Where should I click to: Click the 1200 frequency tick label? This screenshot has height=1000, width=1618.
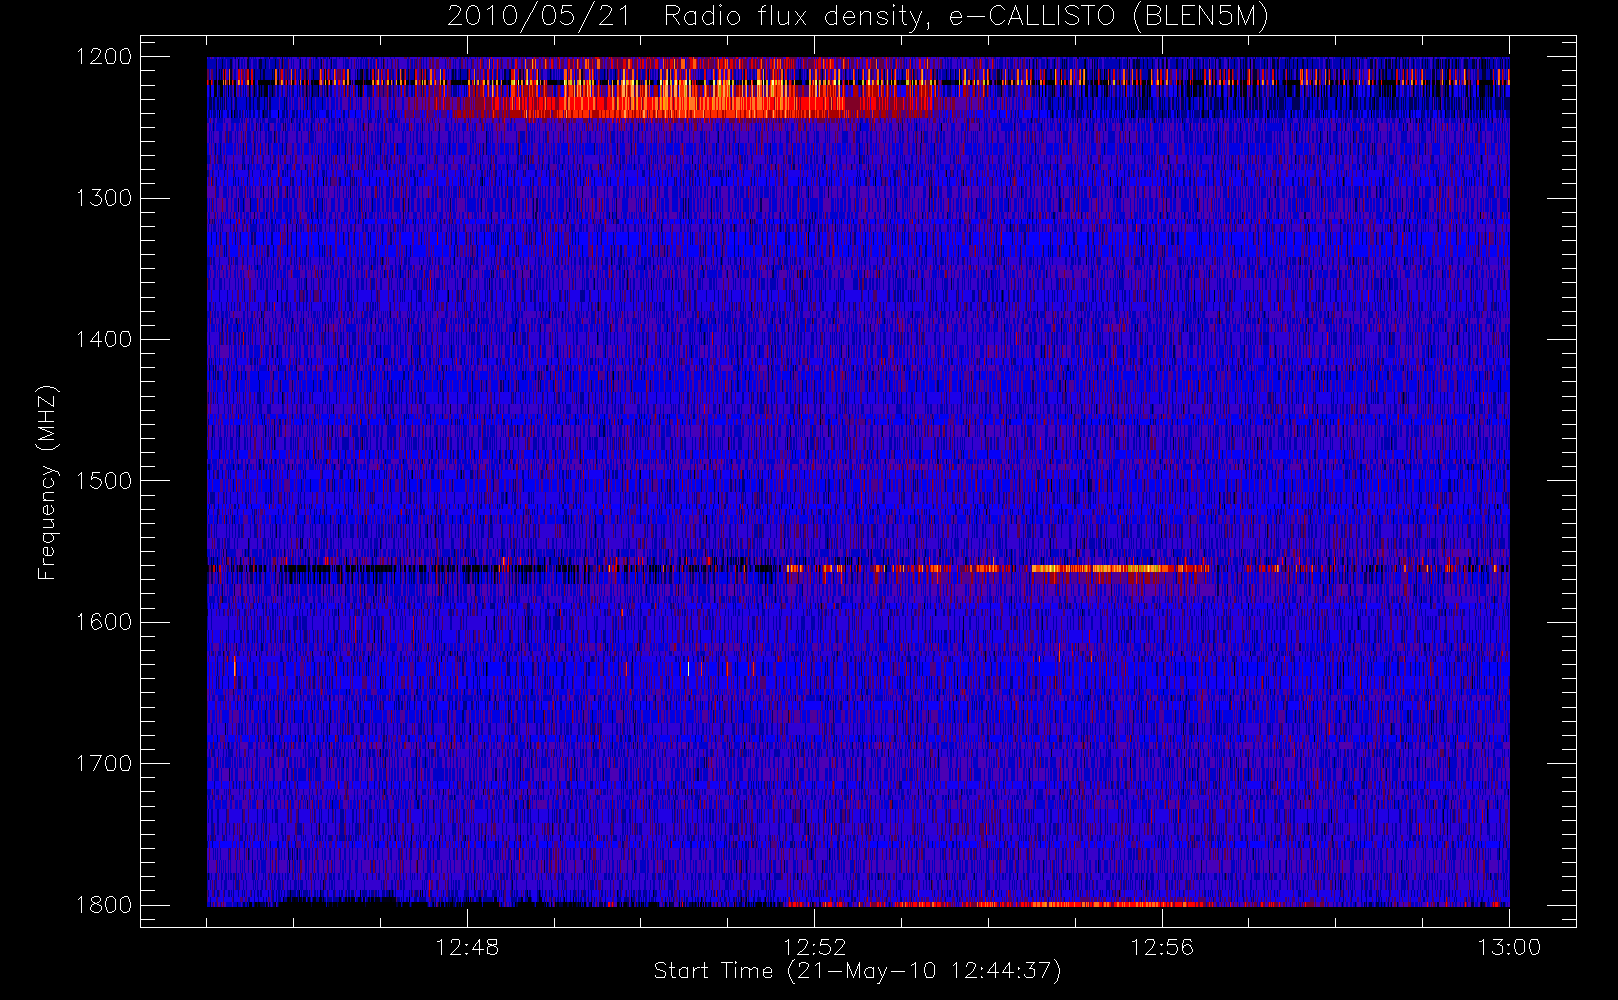click(x=104, y=57)
